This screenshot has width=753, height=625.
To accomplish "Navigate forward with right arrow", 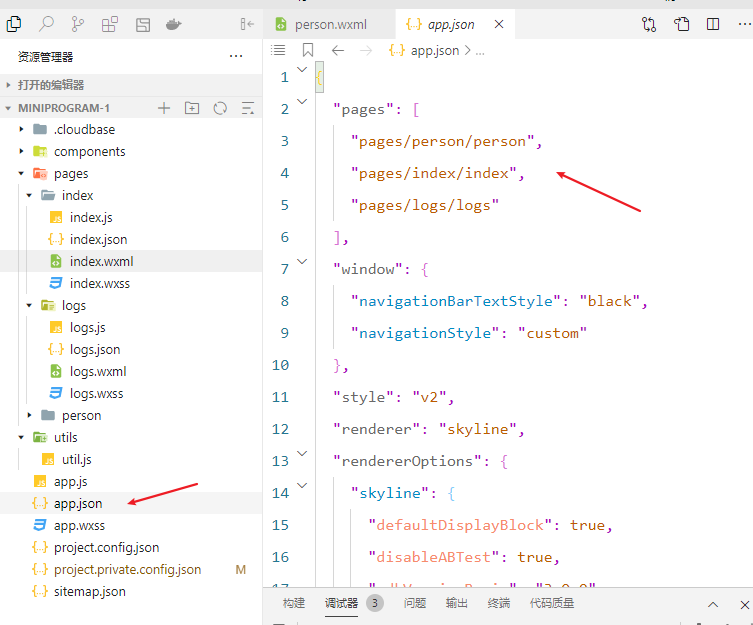I will pos(366,50).
